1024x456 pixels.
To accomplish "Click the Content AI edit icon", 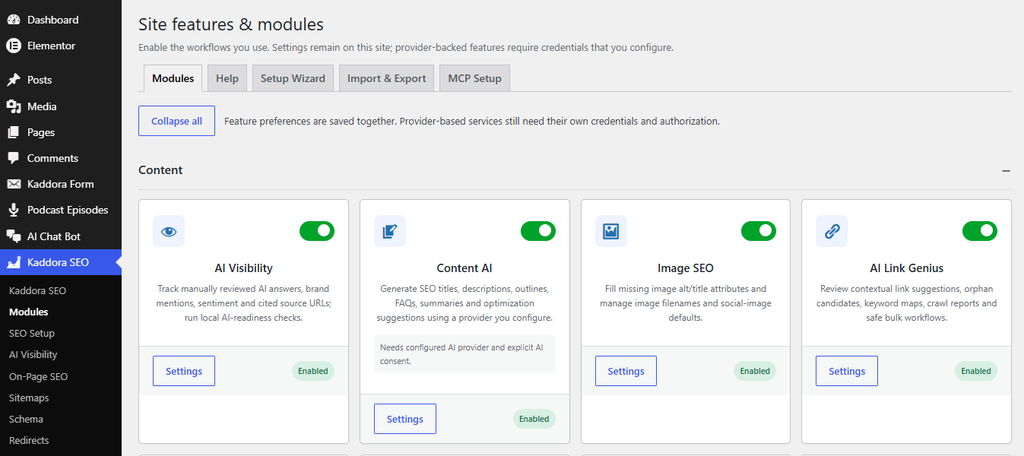I will click(390, 231).
